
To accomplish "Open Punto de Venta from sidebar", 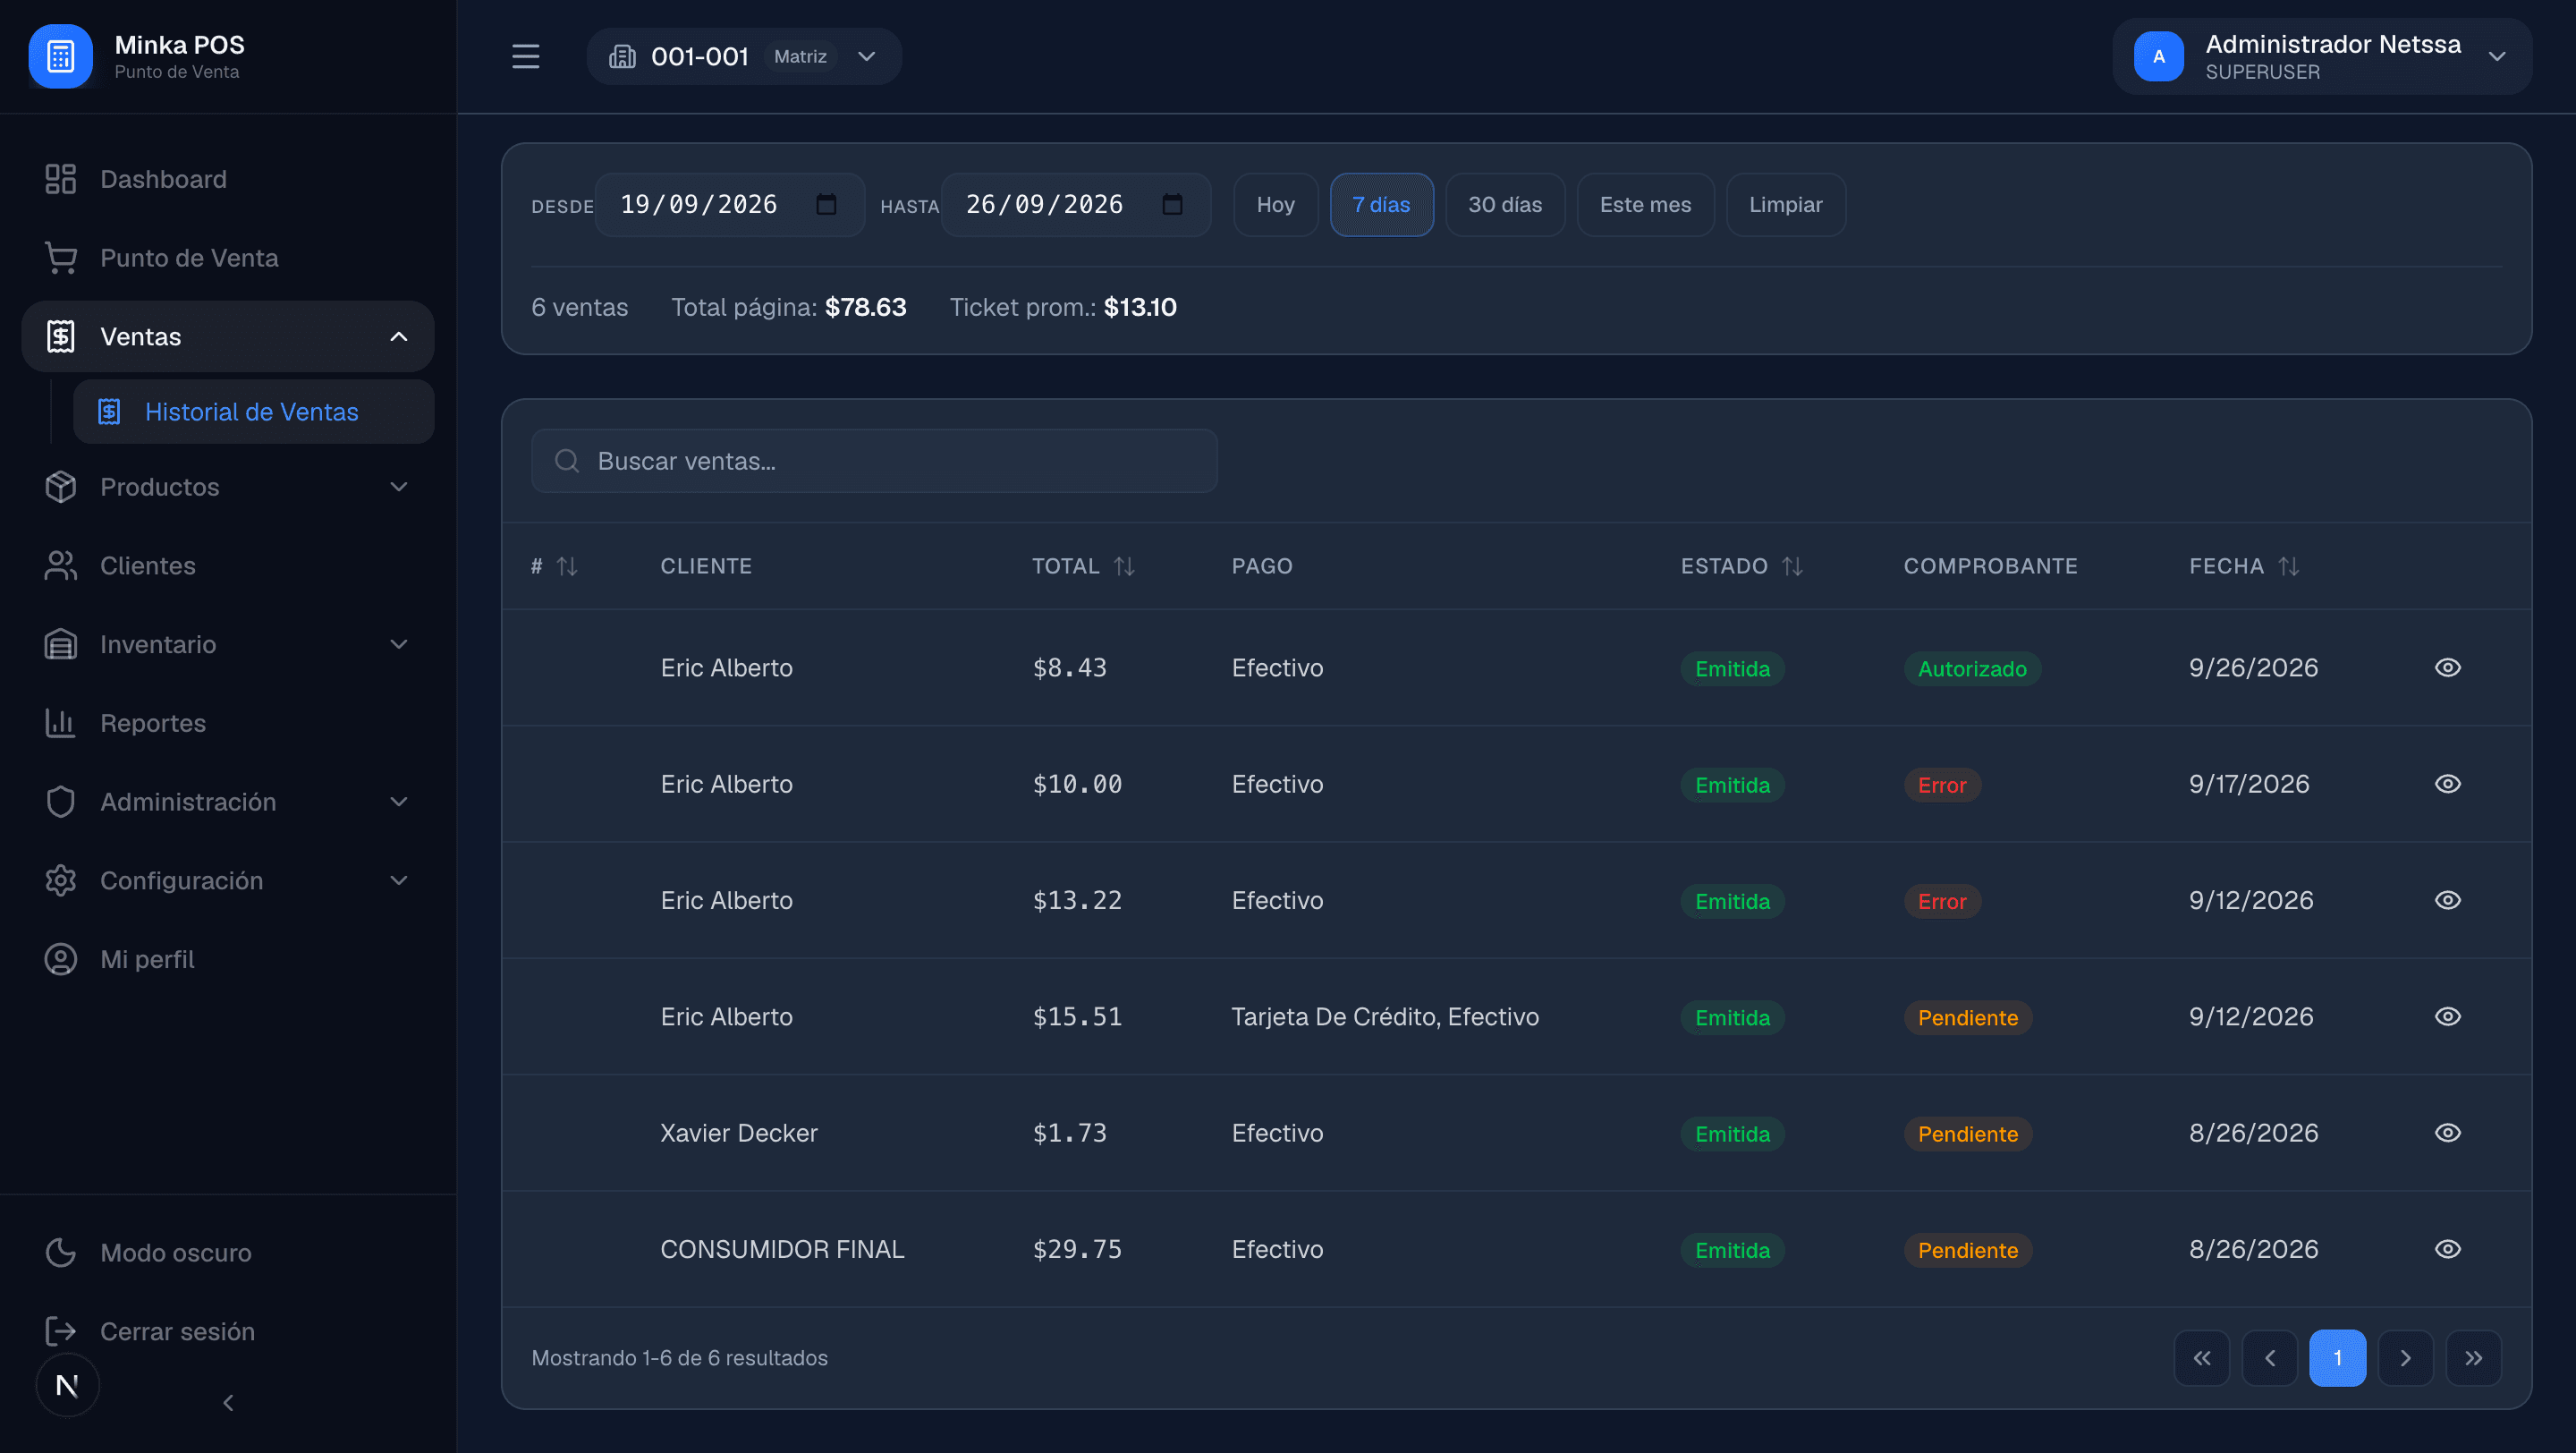I will [228, 258].
